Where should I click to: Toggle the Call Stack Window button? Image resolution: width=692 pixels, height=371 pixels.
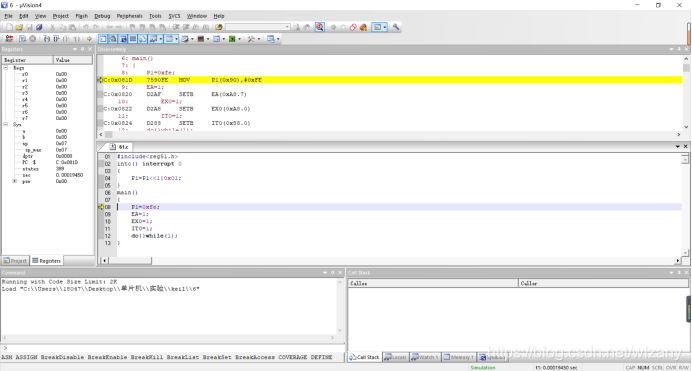coord(143,39)
